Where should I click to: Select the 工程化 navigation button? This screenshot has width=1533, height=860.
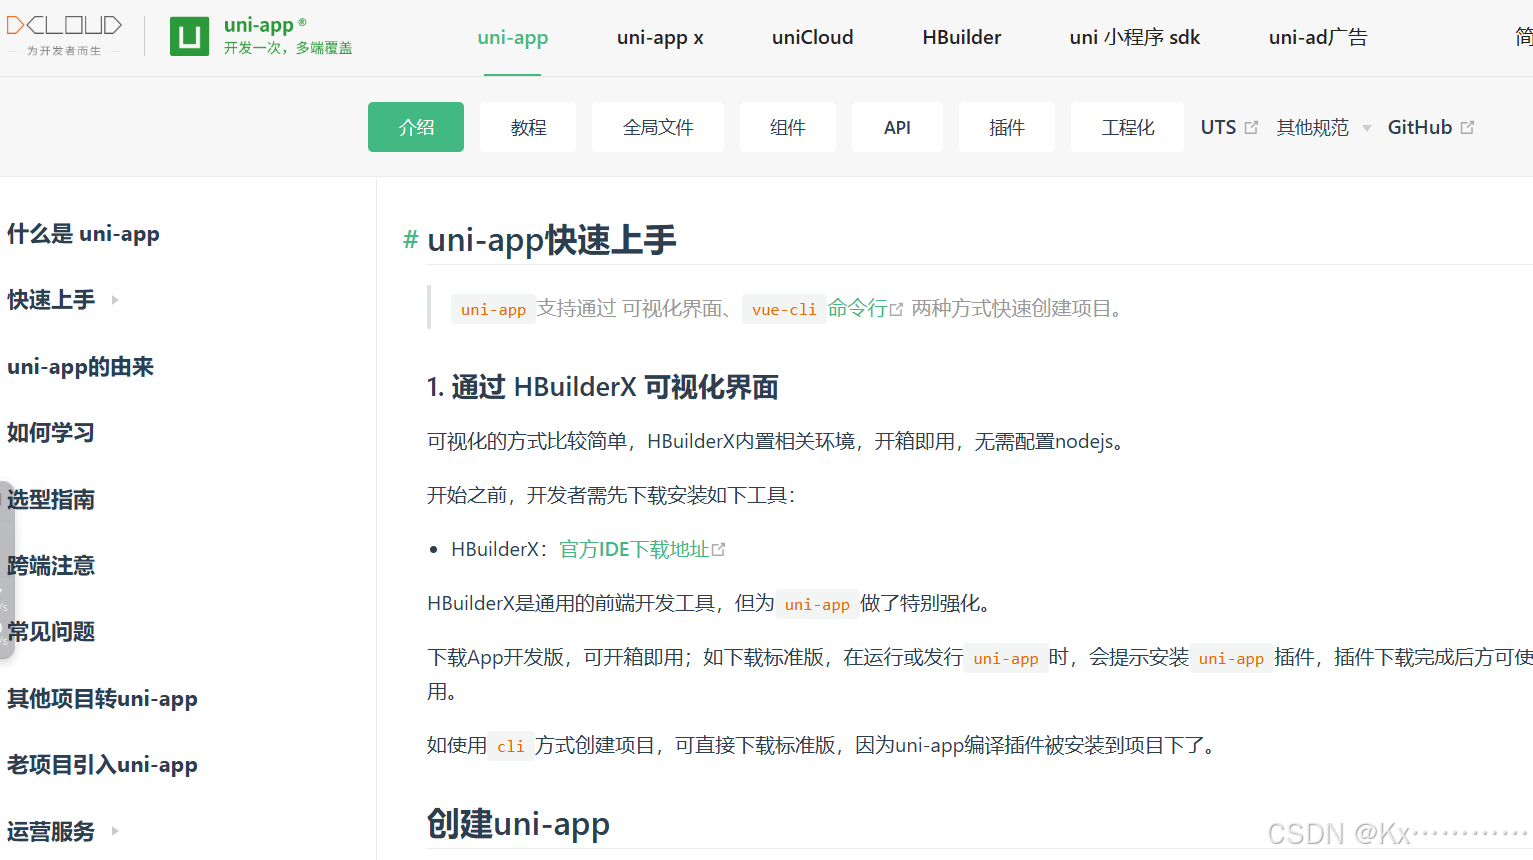(x=1127, y=127)
